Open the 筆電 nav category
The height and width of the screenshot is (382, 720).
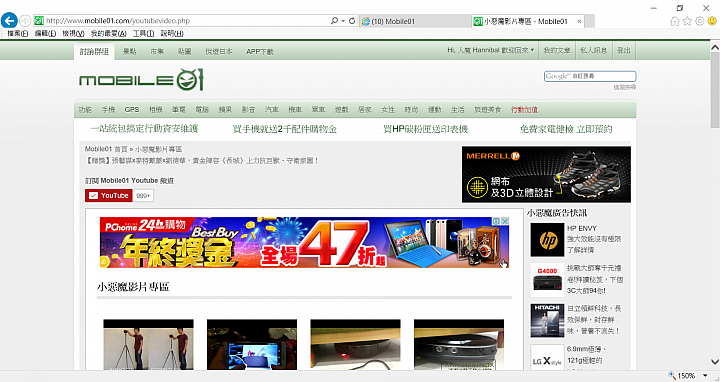(179, 110)
